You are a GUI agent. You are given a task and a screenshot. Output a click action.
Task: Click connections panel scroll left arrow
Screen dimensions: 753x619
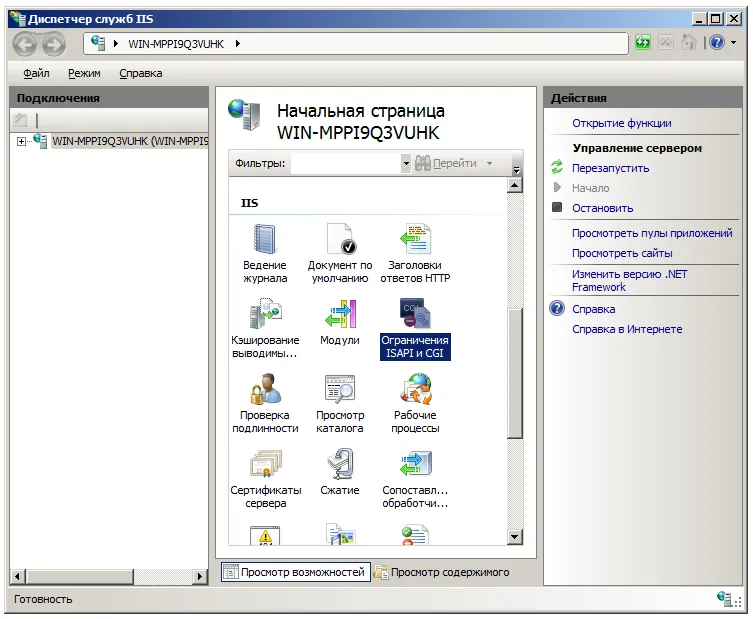[18, 576]
